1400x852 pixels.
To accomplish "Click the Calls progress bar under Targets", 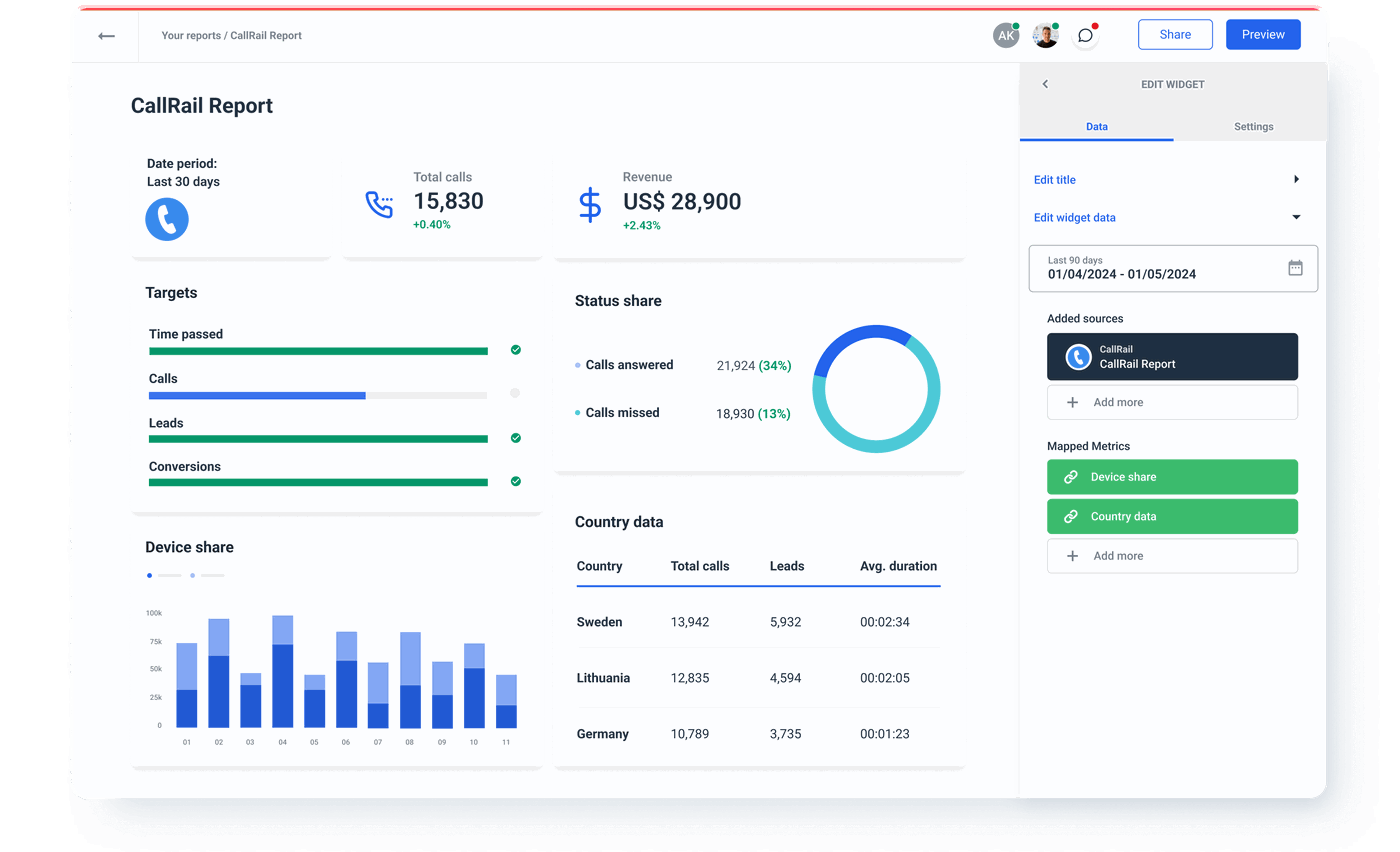I will [316, 395].
